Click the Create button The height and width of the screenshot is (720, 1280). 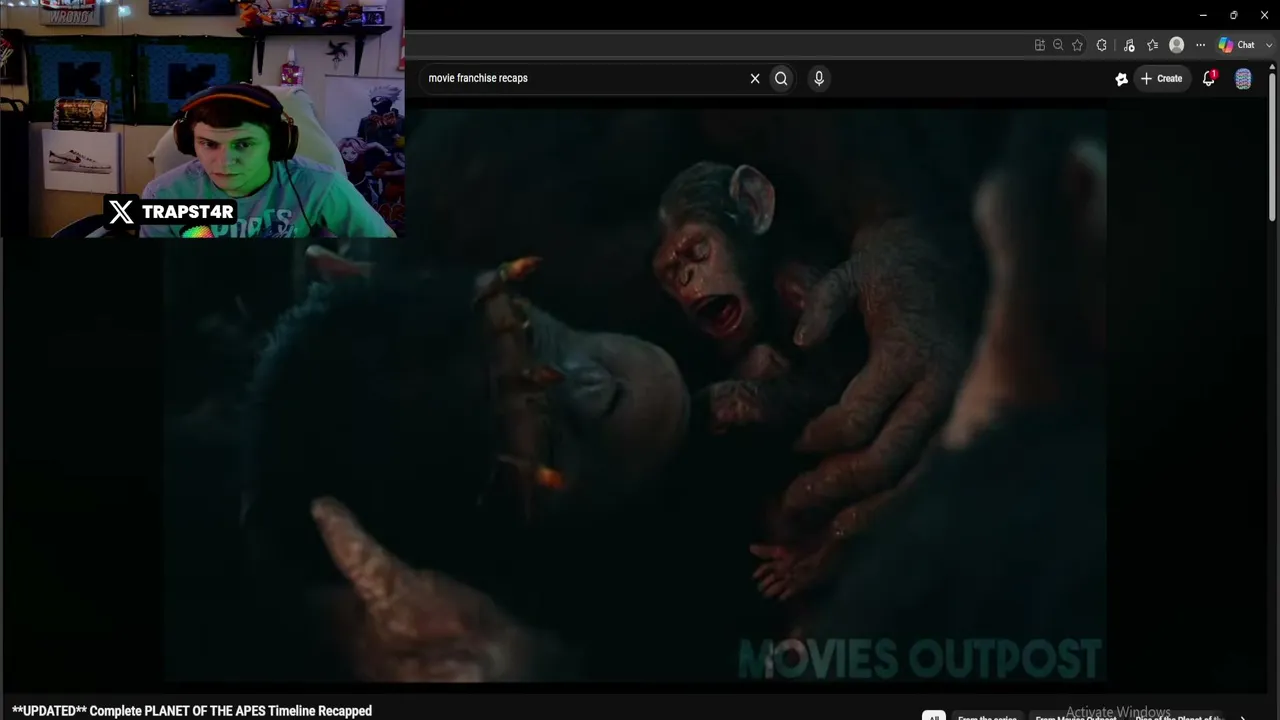tap(1161, 78)
